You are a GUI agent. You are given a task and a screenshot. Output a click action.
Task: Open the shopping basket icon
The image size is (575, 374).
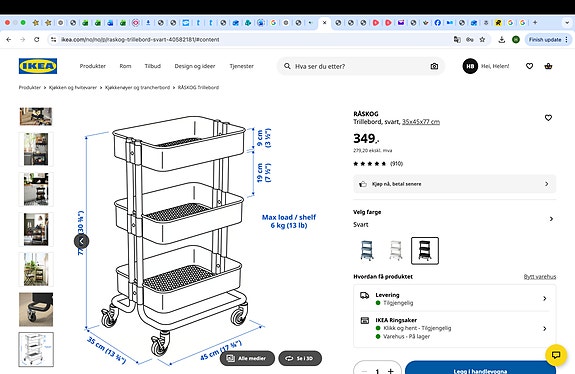pos(548,66)
